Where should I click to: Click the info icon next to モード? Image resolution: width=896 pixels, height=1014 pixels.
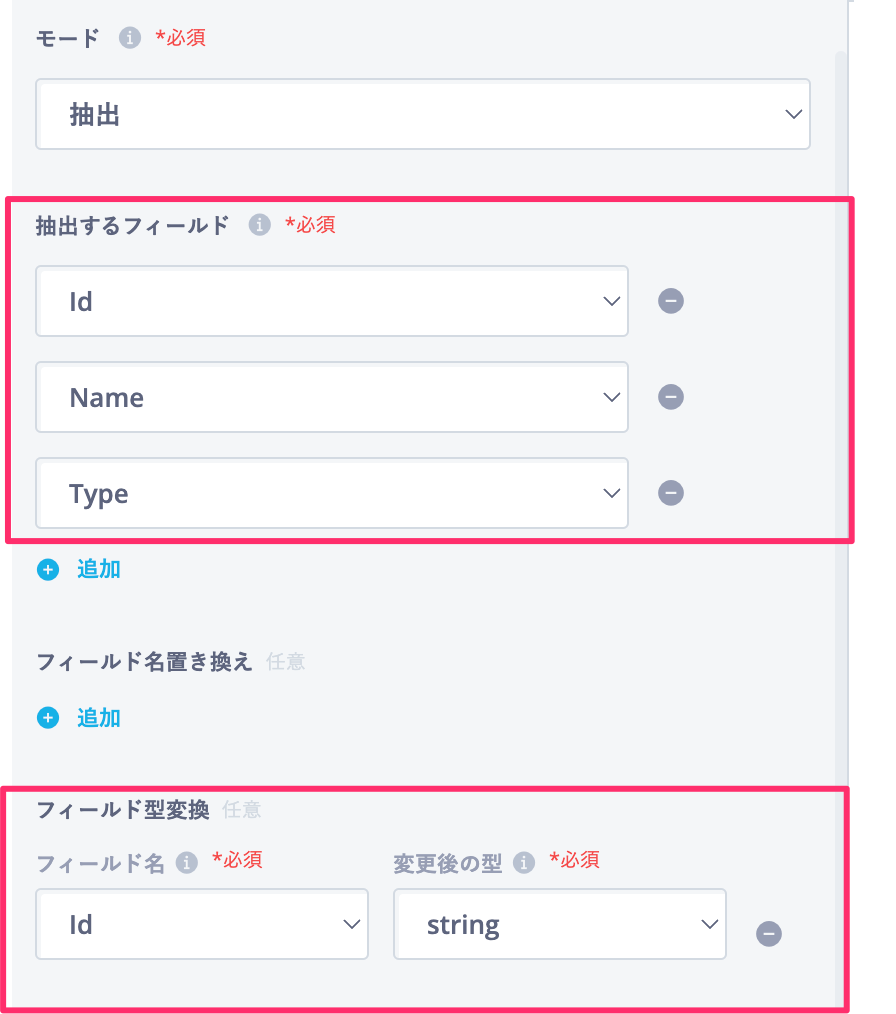(129, 38)
